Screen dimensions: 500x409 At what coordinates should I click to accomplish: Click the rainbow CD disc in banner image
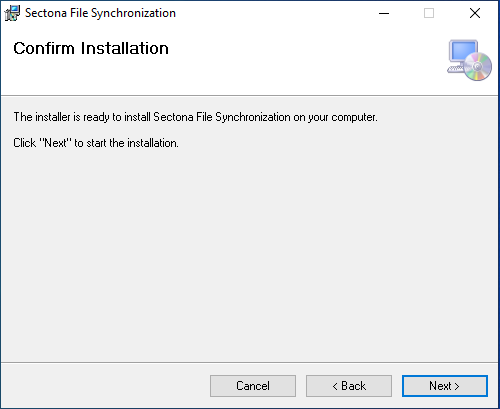[x=478, y=66]
